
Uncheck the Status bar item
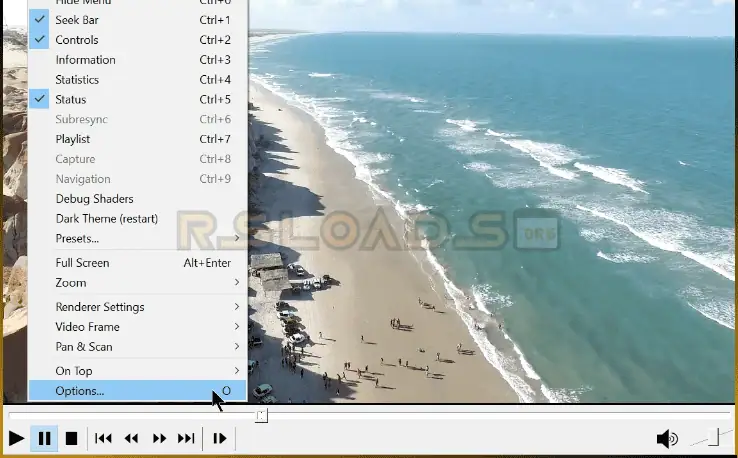pyautogui.click(x=137, y=99)
